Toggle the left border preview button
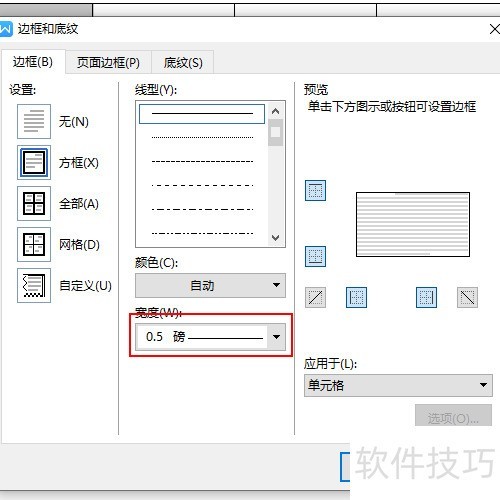The height and width of the screenshot is (500, 500). coord(356,297)
